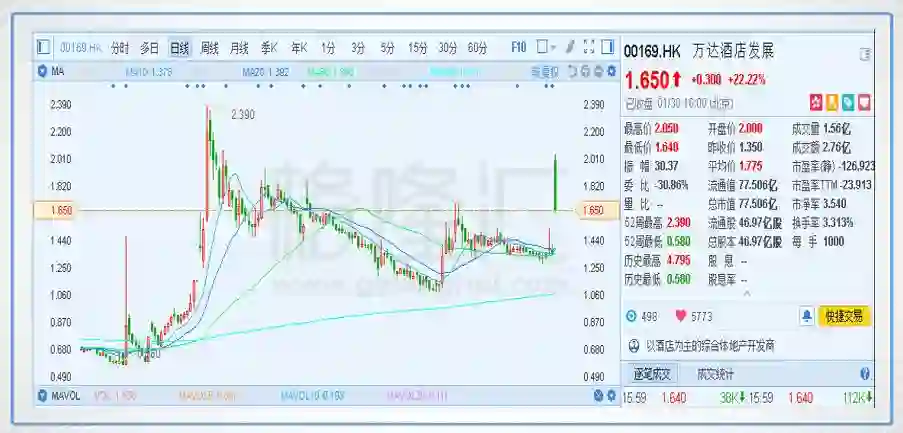The width and height of the screenshot is (903, 433).
Task: Select the 周线 weekly K-line tab
Action: click(209, 48)
